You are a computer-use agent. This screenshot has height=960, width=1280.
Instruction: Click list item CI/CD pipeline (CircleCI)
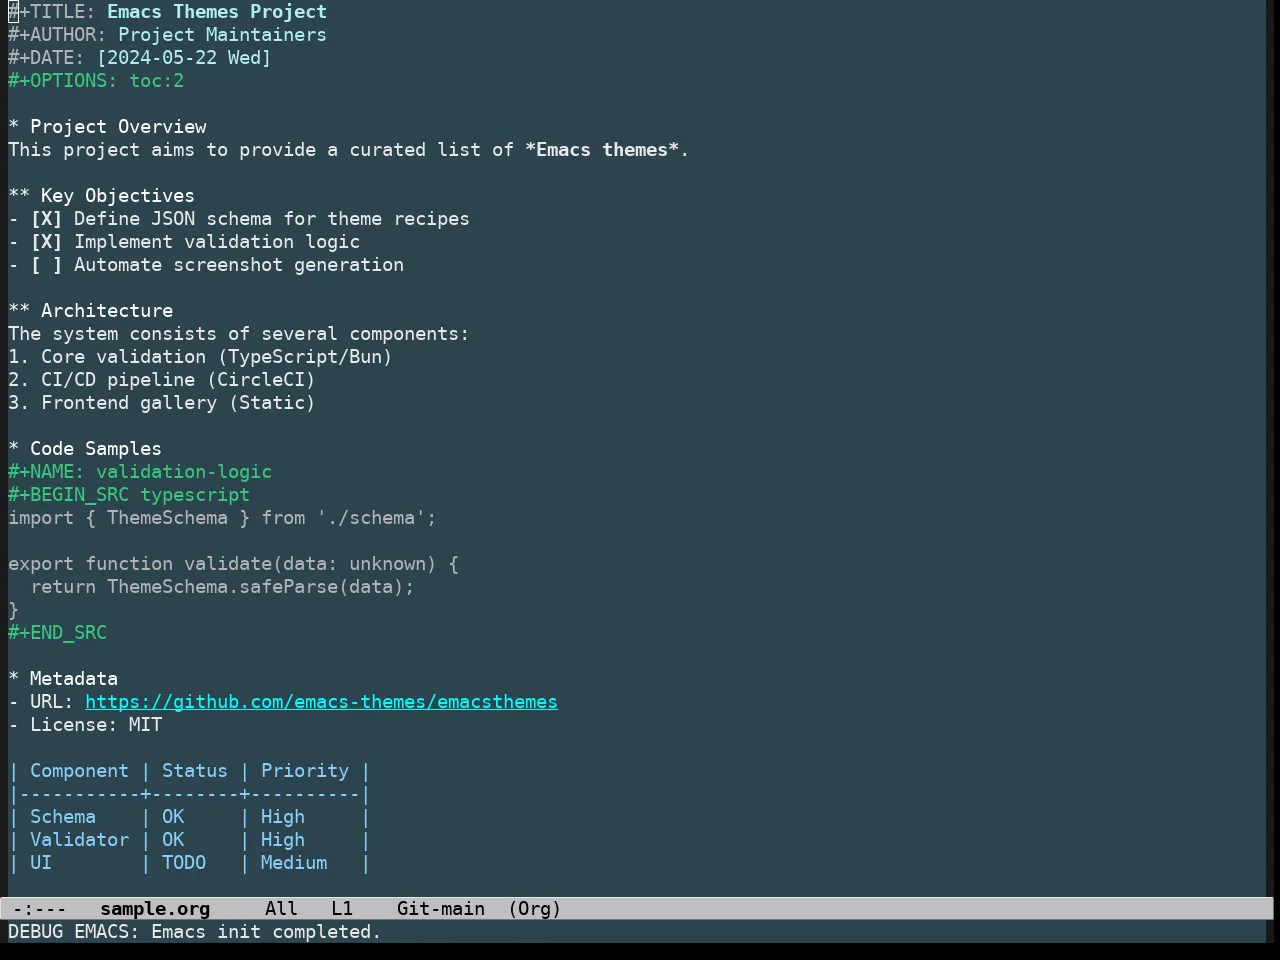162,380
